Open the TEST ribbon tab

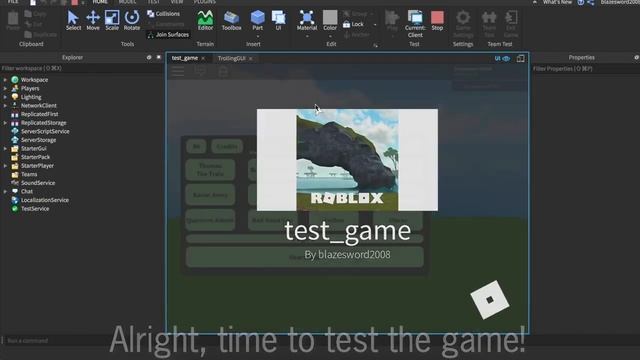pos(153,2)
